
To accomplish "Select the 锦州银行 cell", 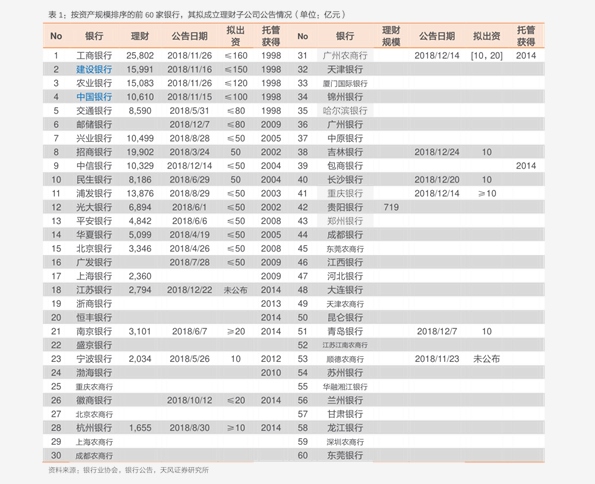I will point(345,97).
